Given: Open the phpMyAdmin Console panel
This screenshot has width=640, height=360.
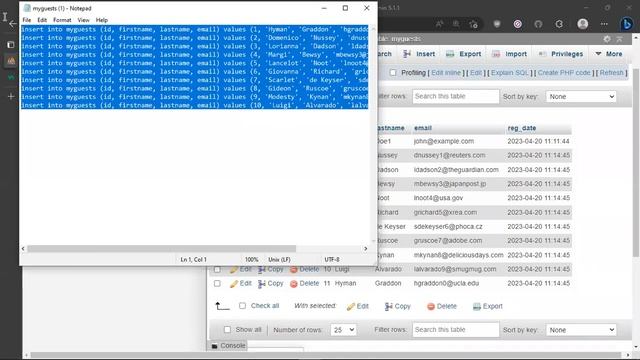Looking at the screenshot, I should pos(229,346).
